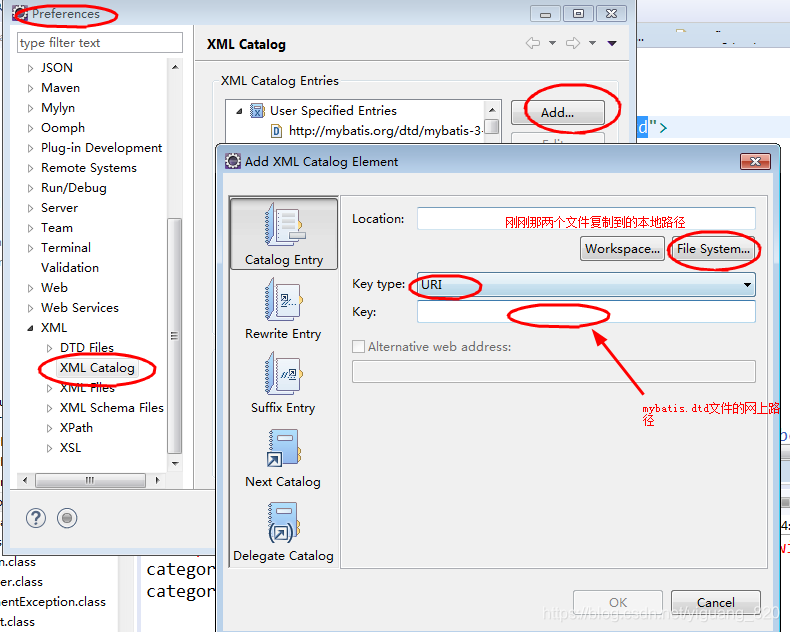Select the Validation preference
Image resolution: width=790 pixels, height=632 pixels.
pos(70,268)
